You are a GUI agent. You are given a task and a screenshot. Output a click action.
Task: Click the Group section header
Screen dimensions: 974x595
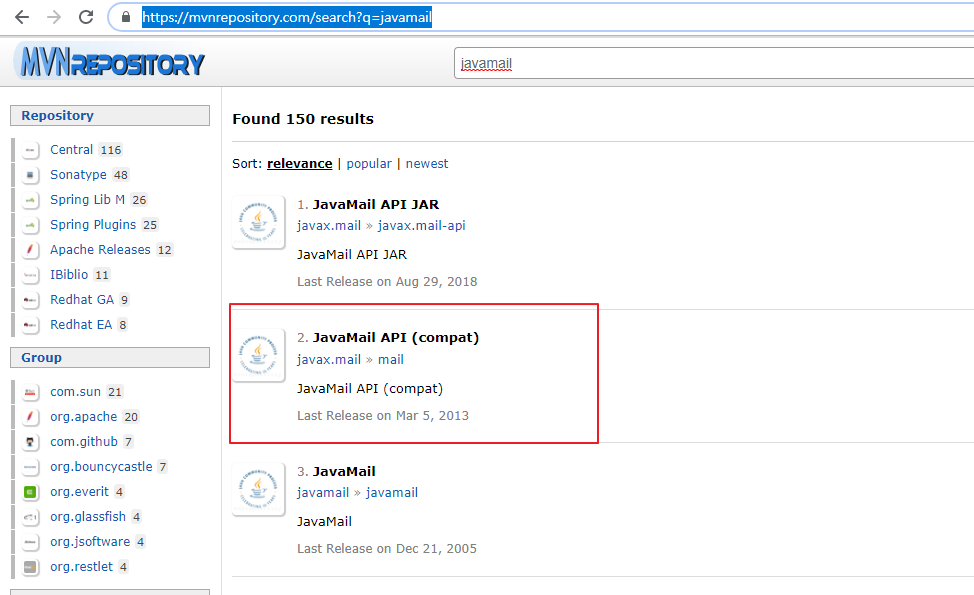coord(110,358)
